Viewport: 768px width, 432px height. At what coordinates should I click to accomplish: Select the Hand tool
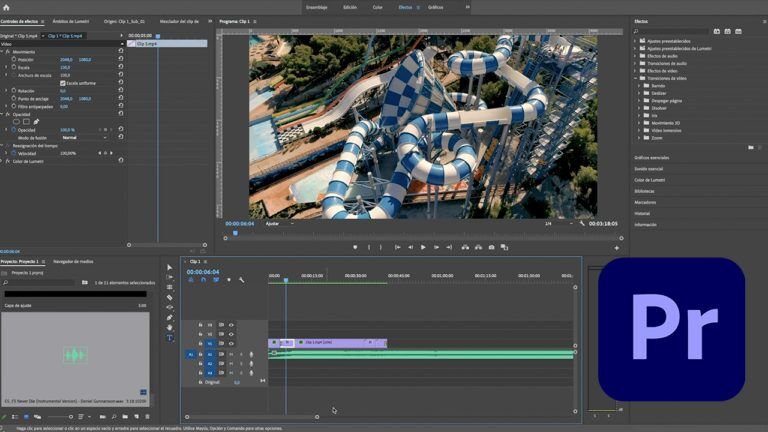[x=169, y=328]
